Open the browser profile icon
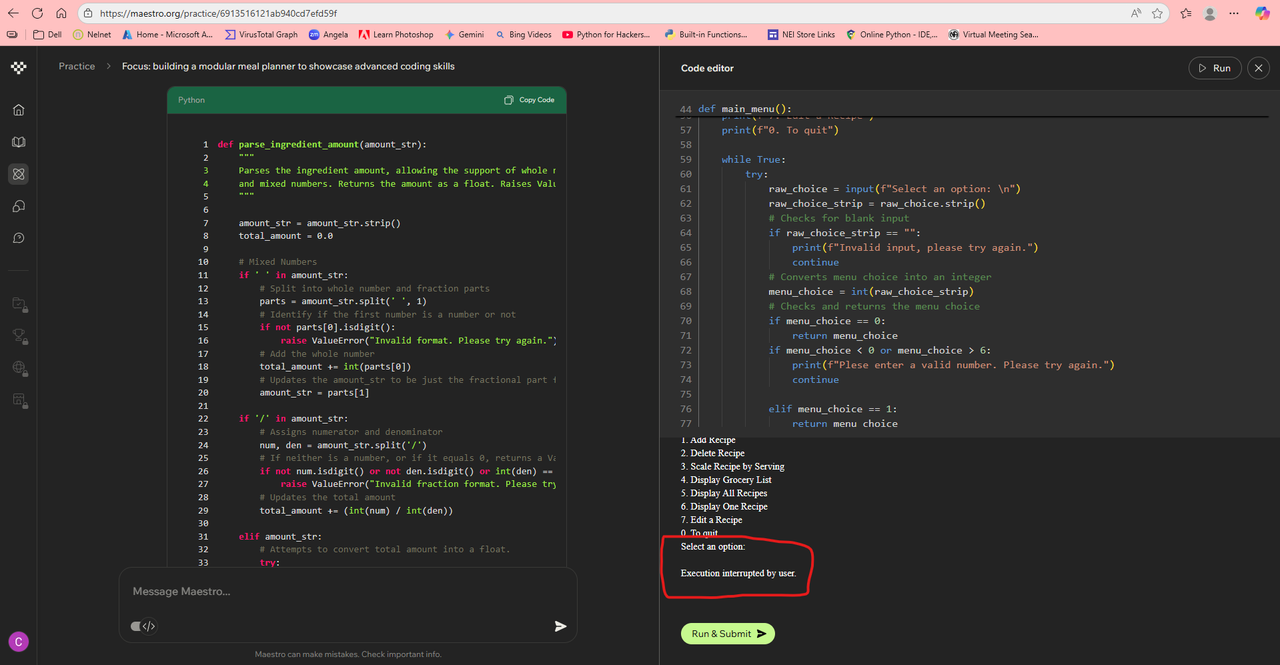Viewport: 1280px width, 665px height. [x=1210, y=14]
